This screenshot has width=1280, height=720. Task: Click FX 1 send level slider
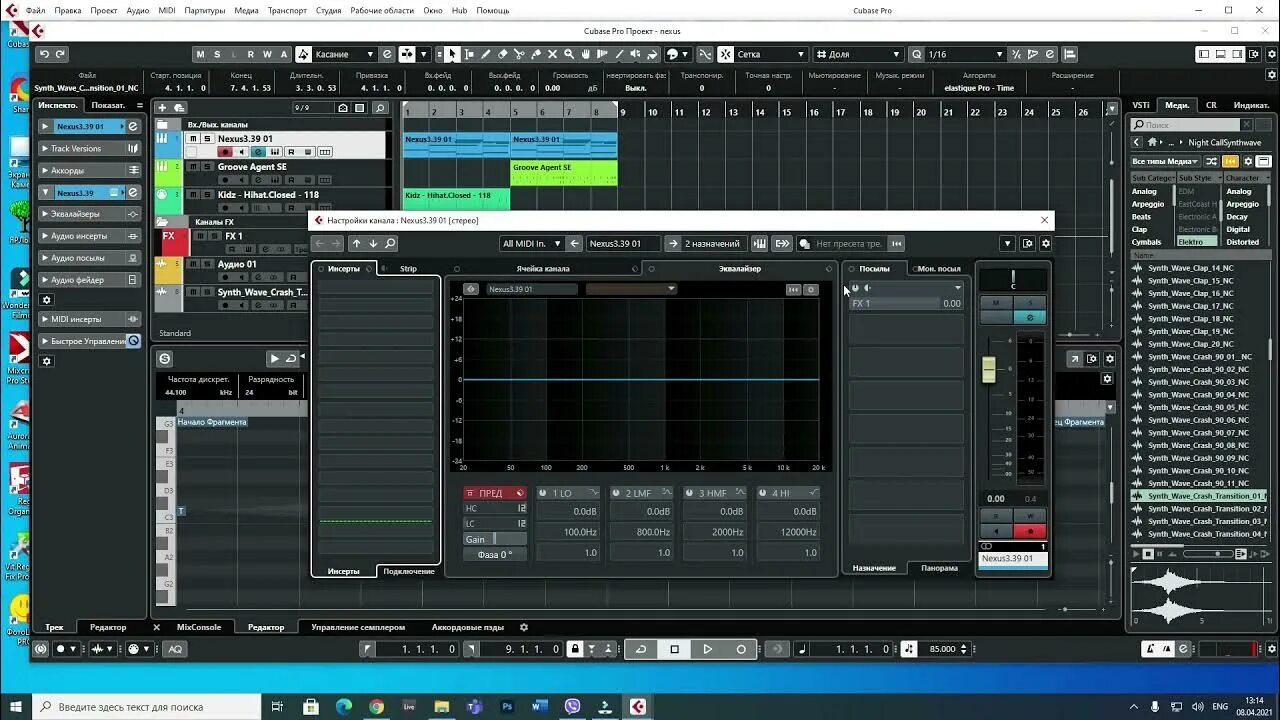906,303
